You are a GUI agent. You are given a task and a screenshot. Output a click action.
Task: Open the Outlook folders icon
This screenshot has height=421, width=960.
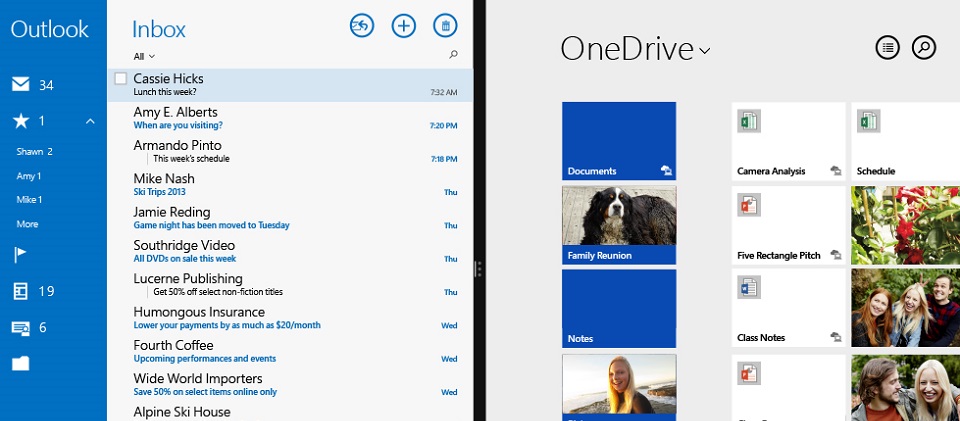coord(20,363)
